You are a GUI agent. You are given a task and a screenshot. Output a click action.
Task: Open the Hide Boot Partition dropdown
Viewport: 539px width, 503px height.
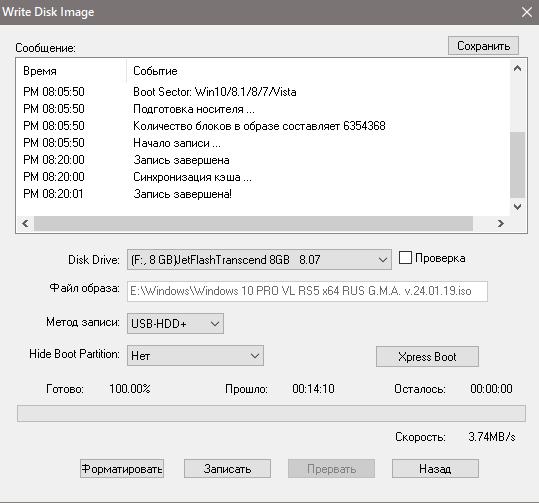pyautogui.click(x=195, y=356)
